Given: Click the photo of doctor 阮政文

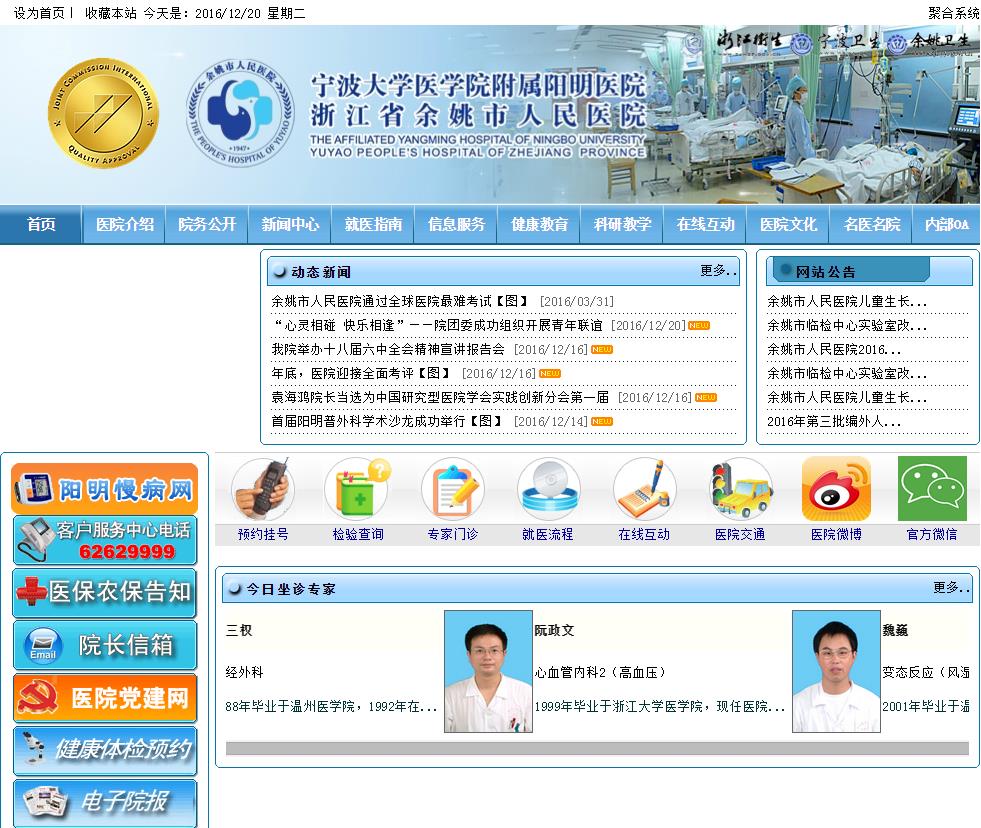Looking at the screenshot, I should click(x=488, y=672).
